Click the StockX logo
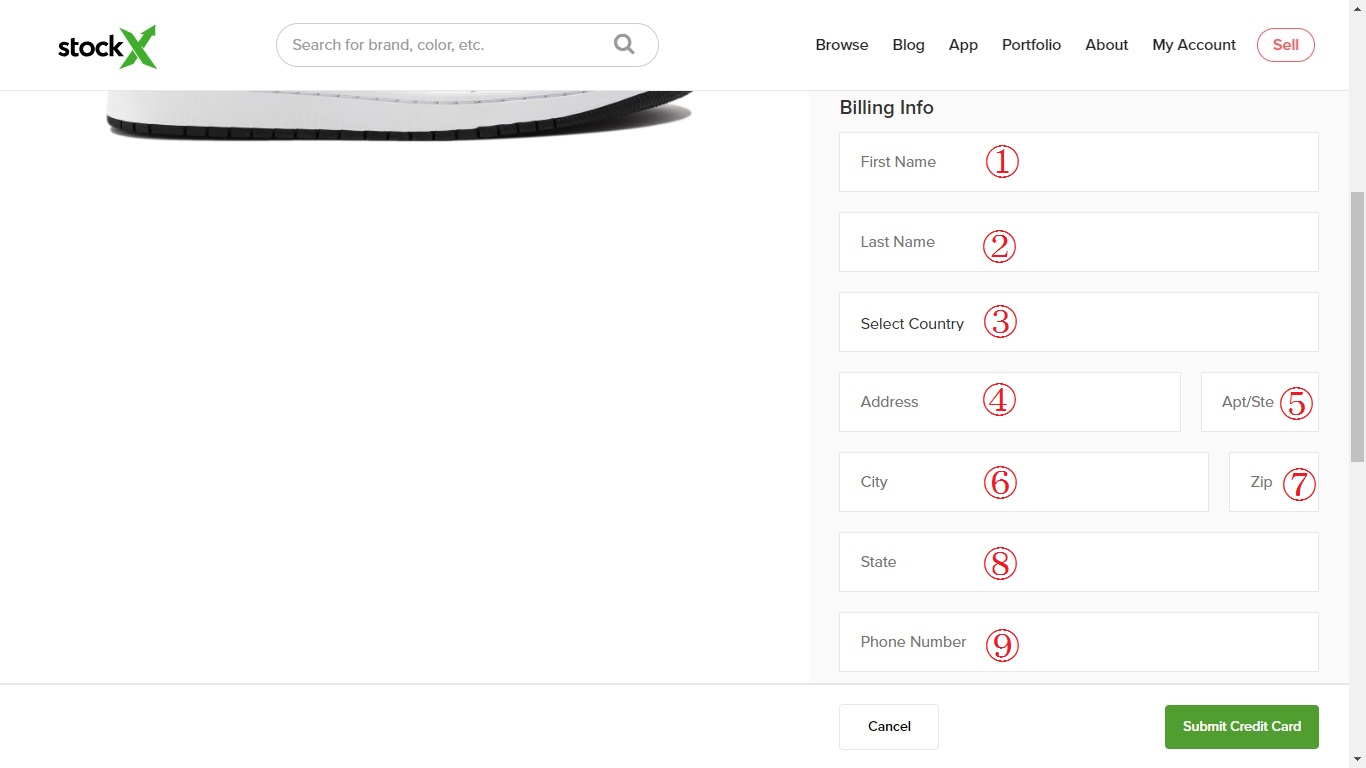 coord(107,46)
